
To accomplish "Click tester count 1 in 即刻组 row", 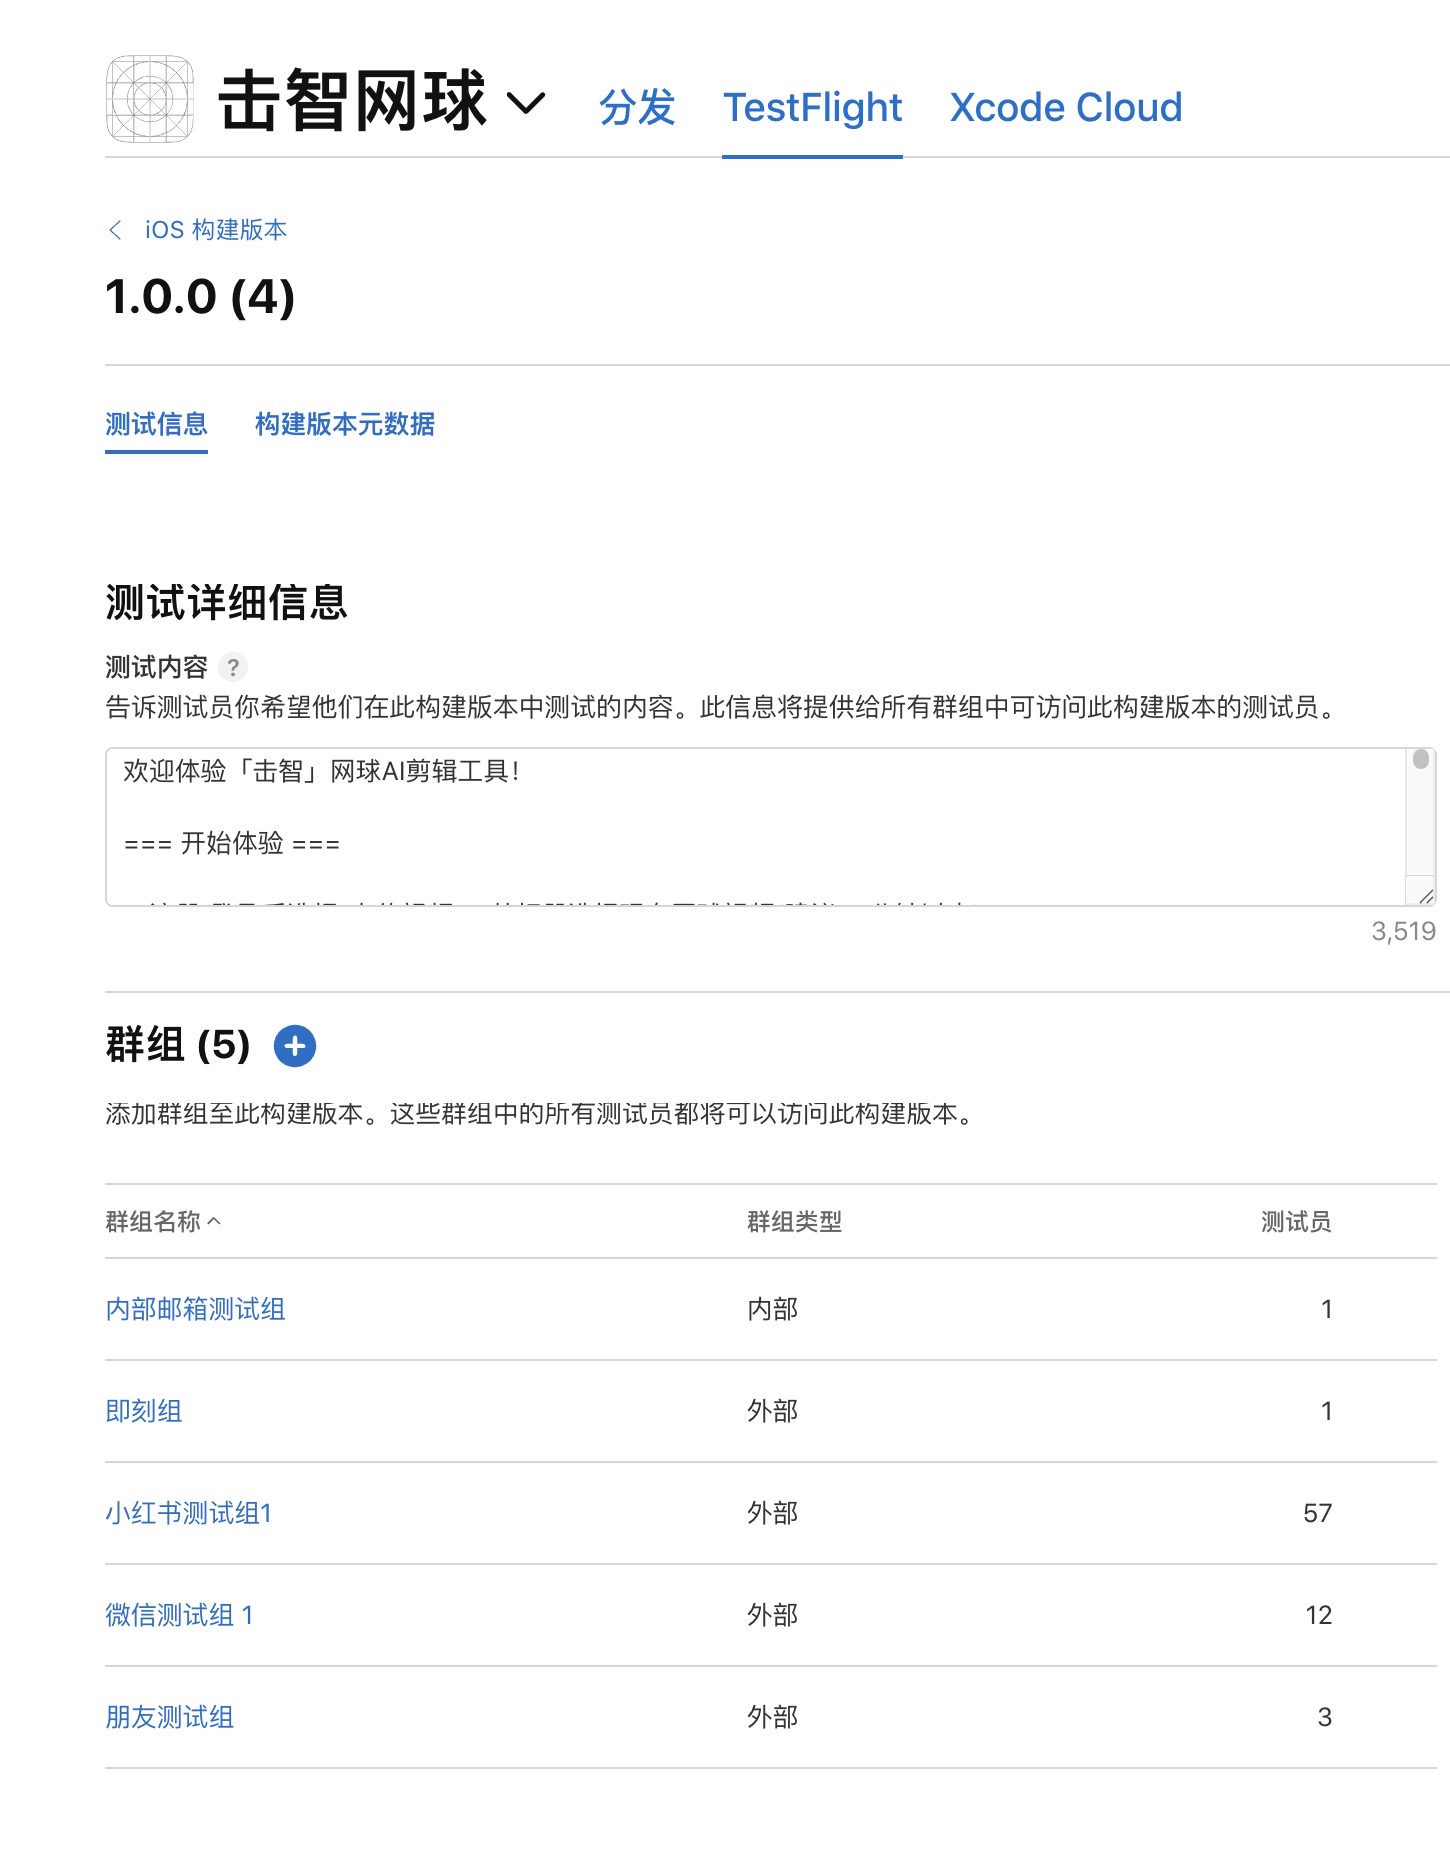I will 1326,1411.
